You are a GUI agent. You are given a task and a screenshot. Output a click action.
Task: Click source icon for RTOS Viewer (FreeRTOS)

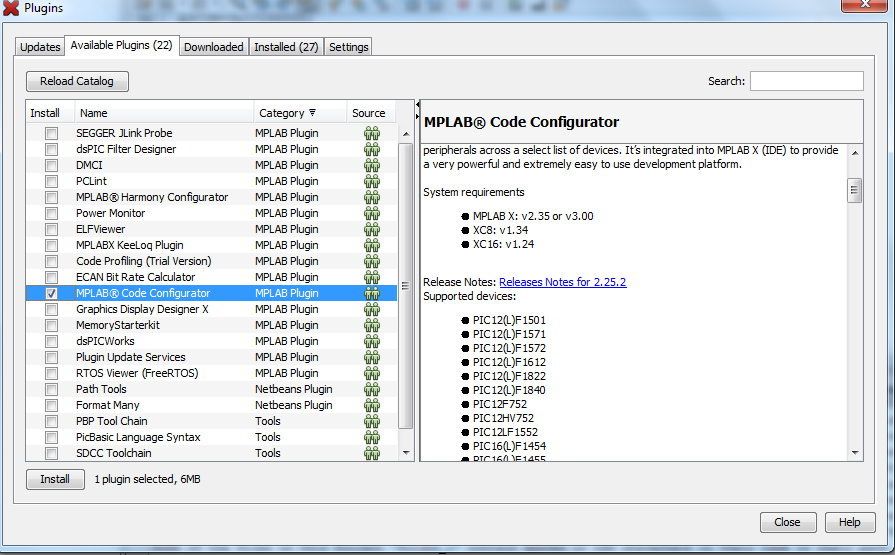pyautogui.click(x=372, y=373)
